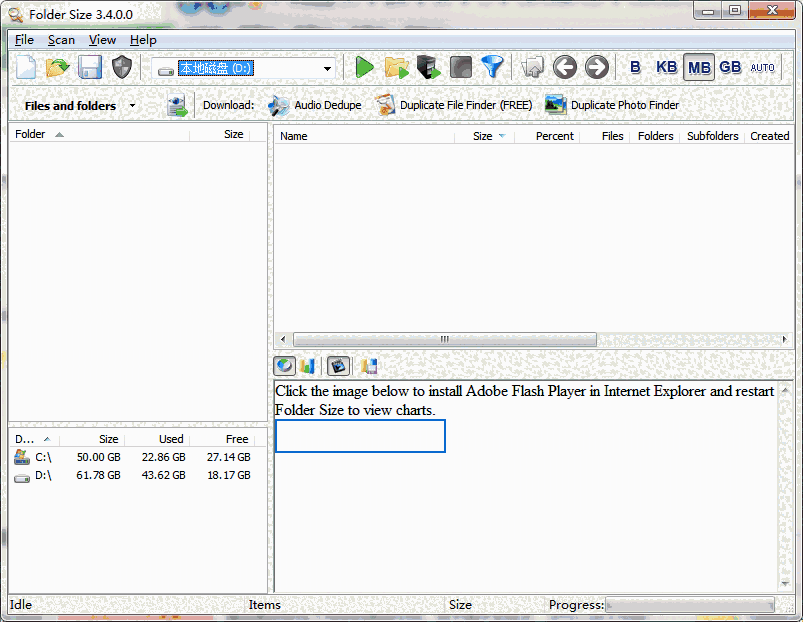Open the Scan menu
803x622 pixels.
pyautogui.click(x=61, y=40)
